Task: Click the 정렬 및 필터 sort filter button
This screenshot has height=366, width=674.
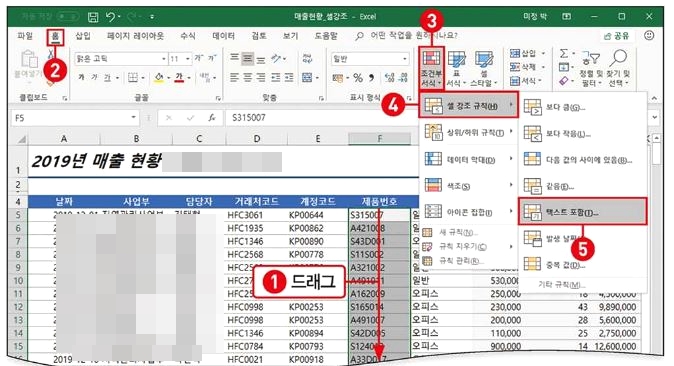Action: pos(591,68)
